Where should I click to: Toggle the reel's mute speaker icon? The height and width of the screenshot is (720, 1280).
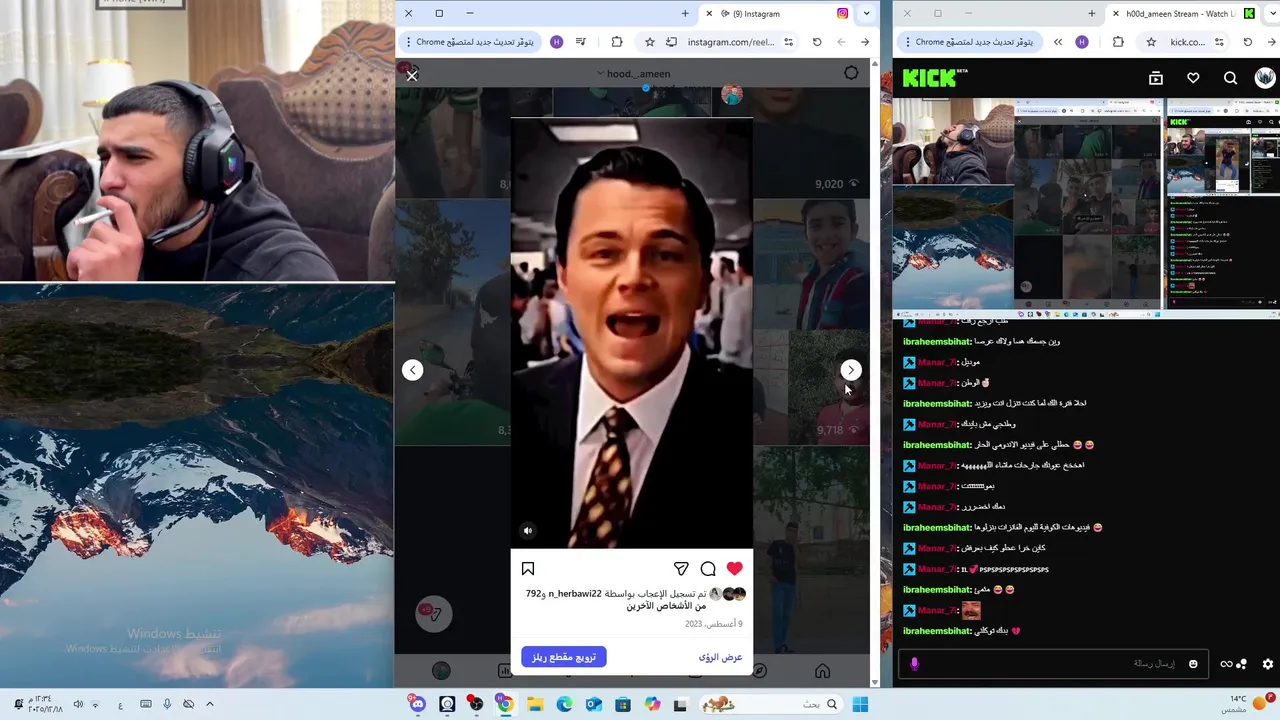click(528, 531)
